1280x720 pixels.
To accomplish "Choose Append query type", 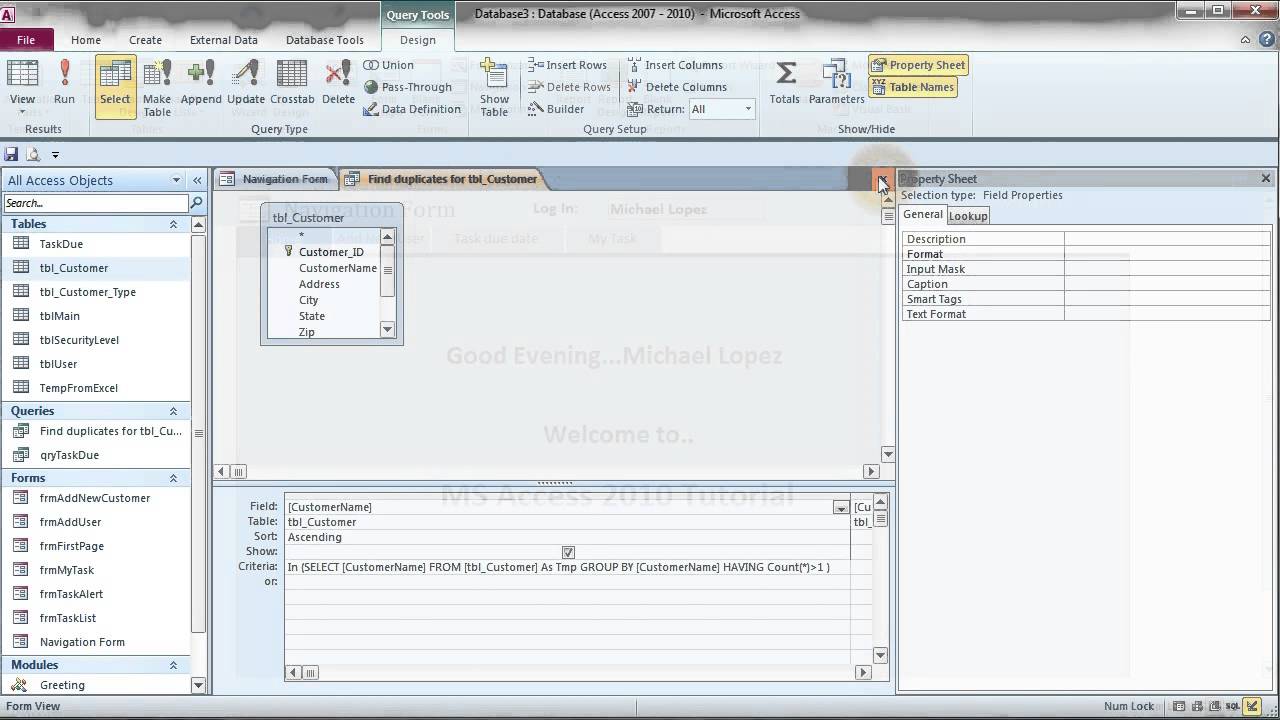I will pos(201,84).
